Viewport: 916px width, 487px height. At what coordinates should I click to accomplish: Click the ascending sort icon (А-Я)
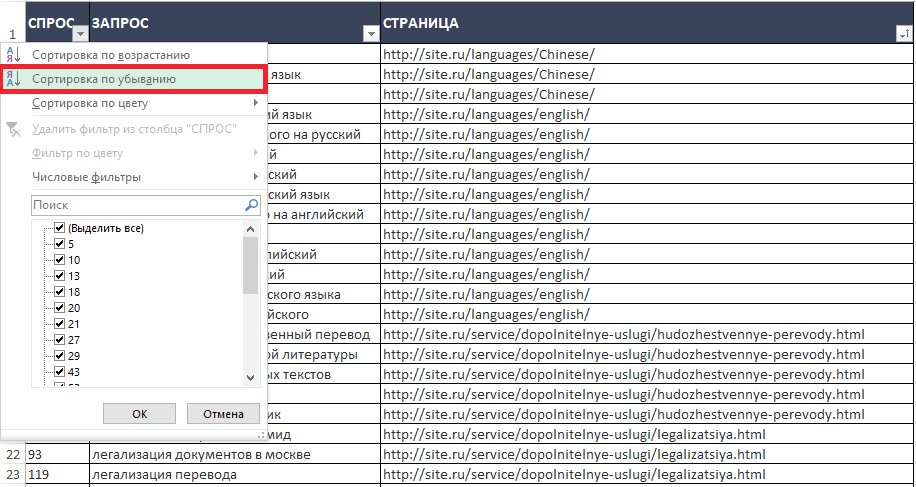coord(13,55)
